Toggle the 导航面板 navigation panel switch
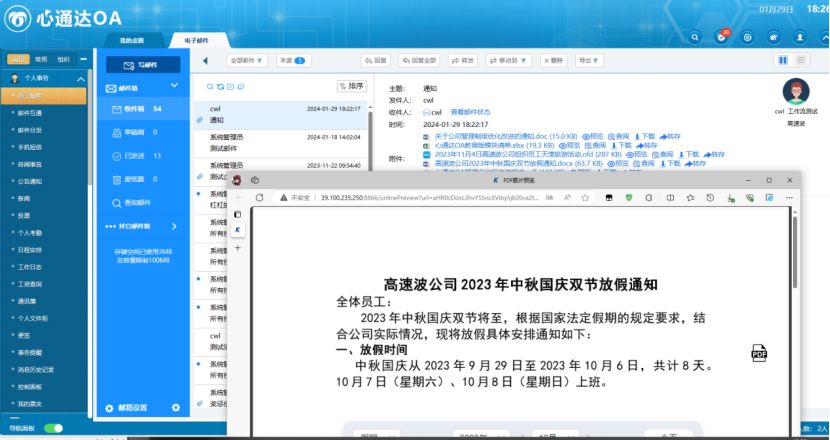 (52, 428)
